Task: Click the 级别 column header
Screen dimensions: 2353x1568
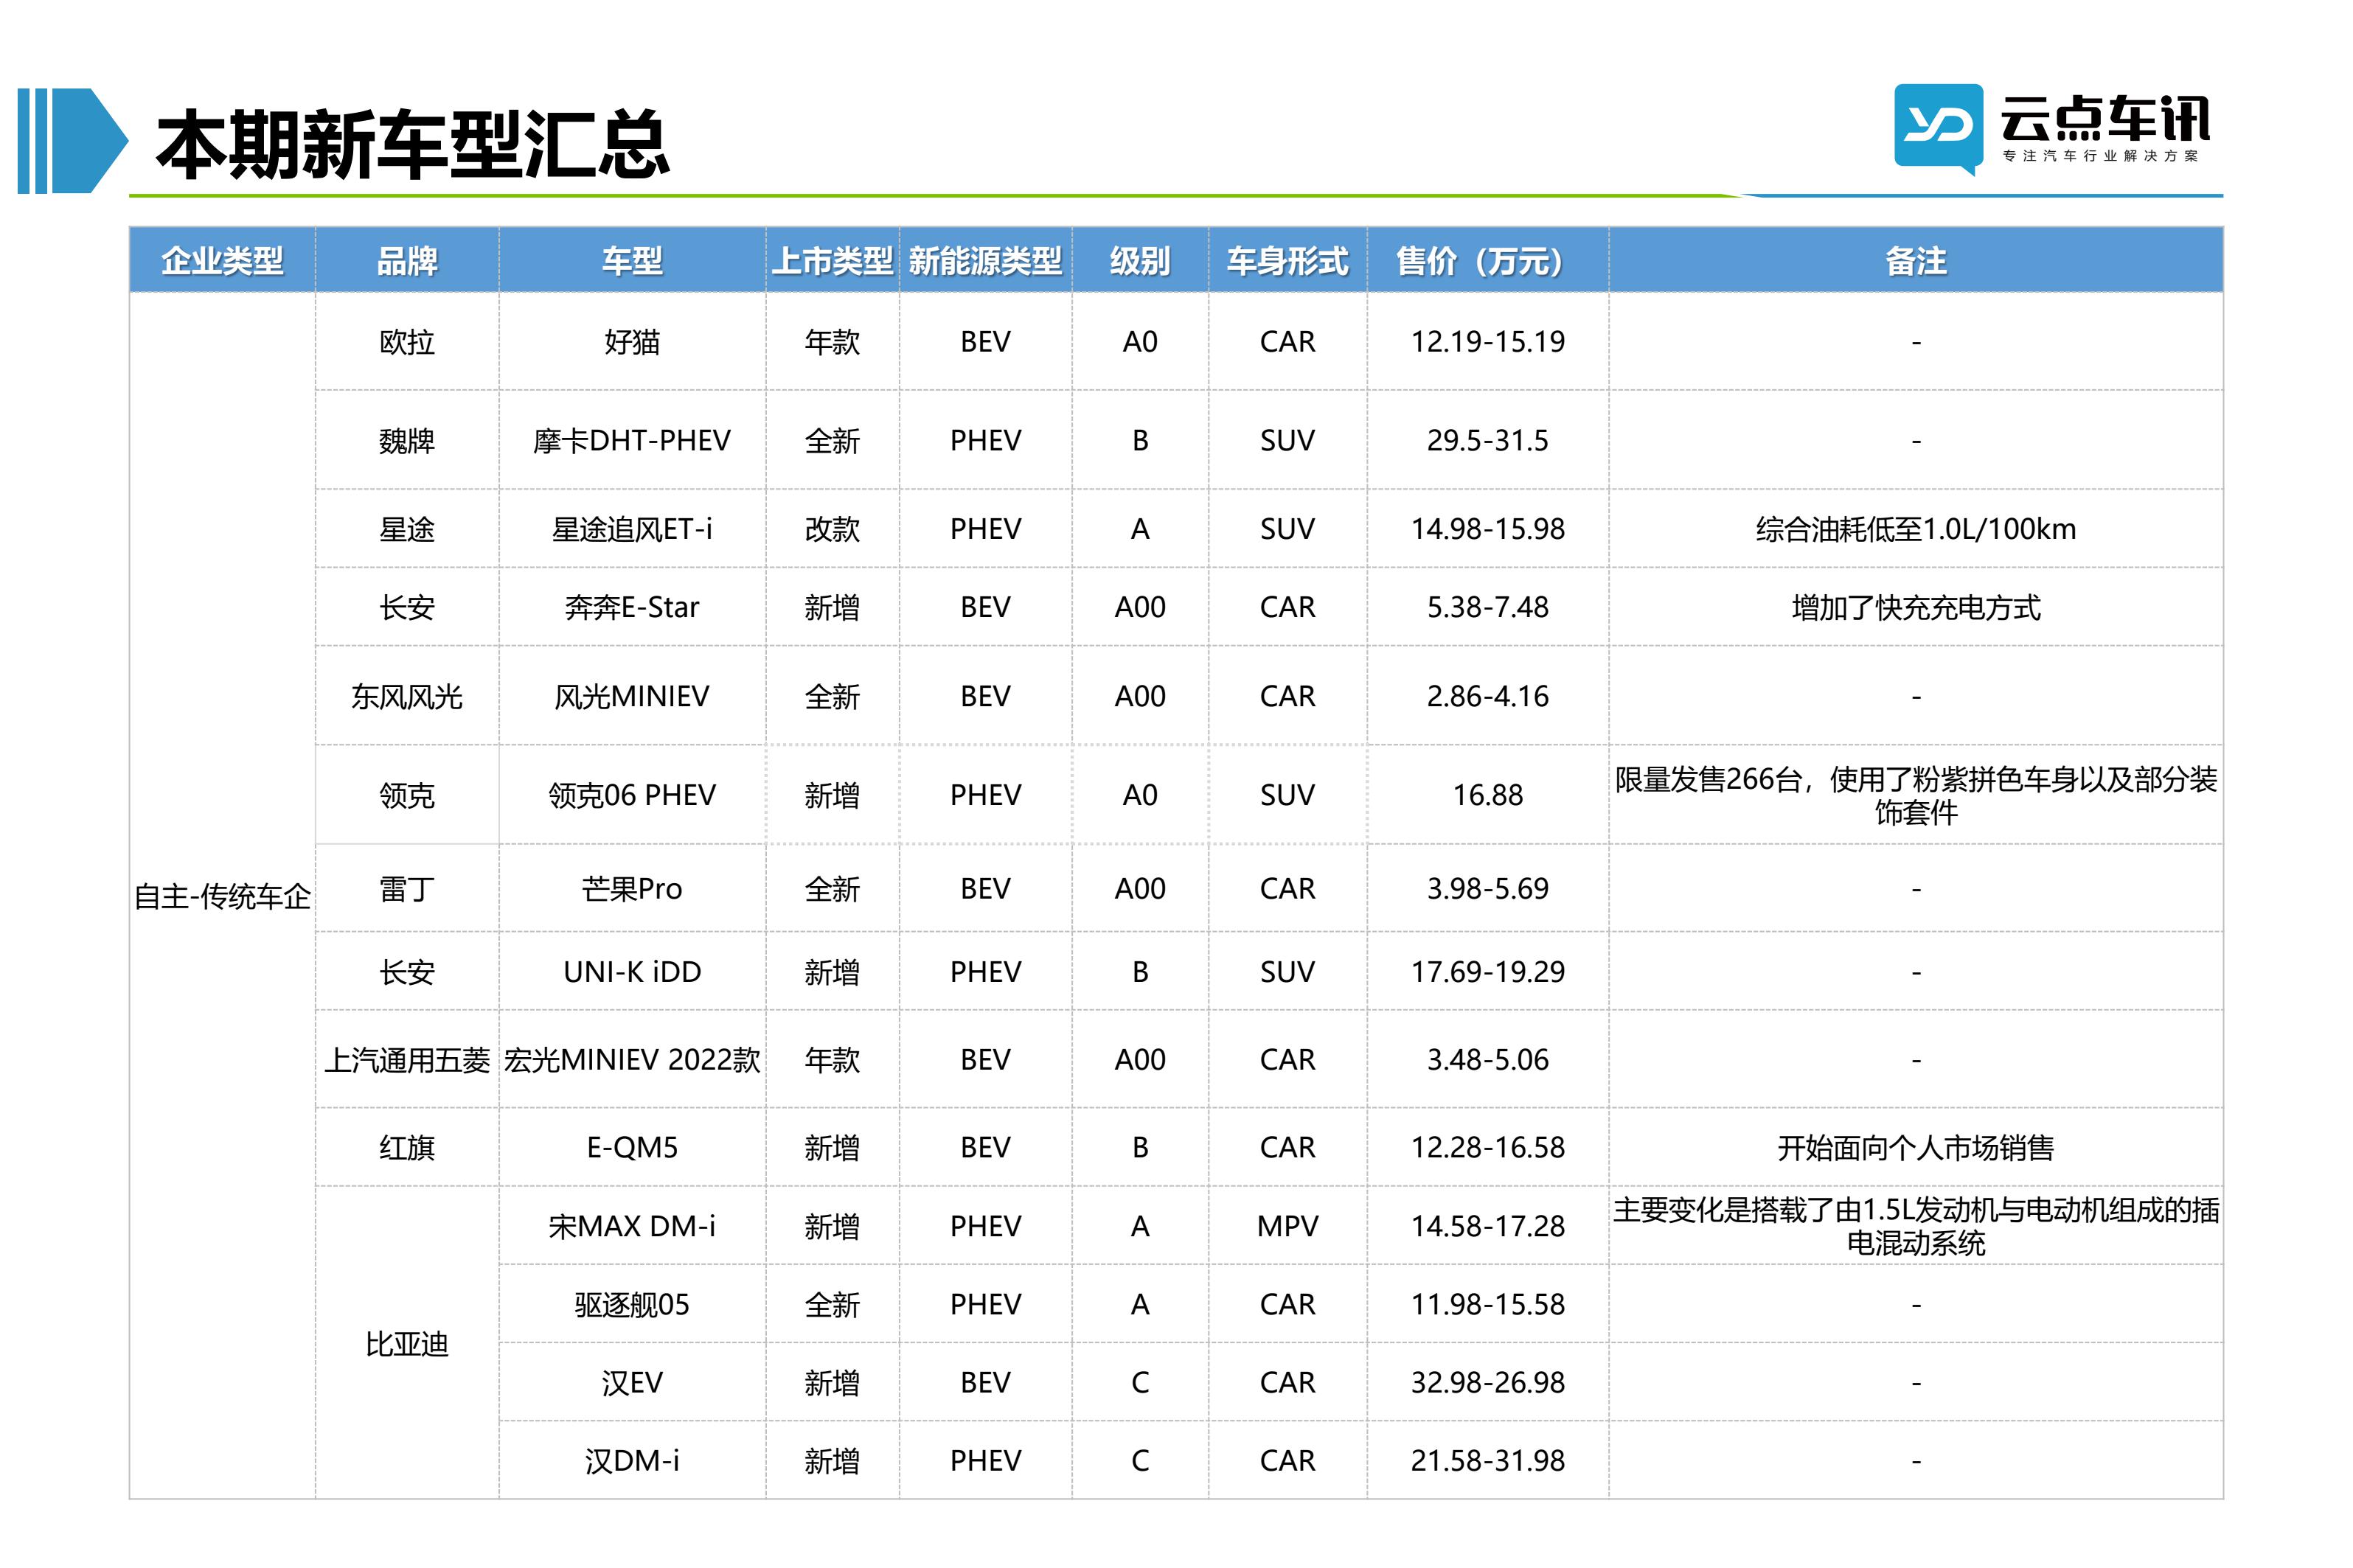Action: (x=1140, y=261)
